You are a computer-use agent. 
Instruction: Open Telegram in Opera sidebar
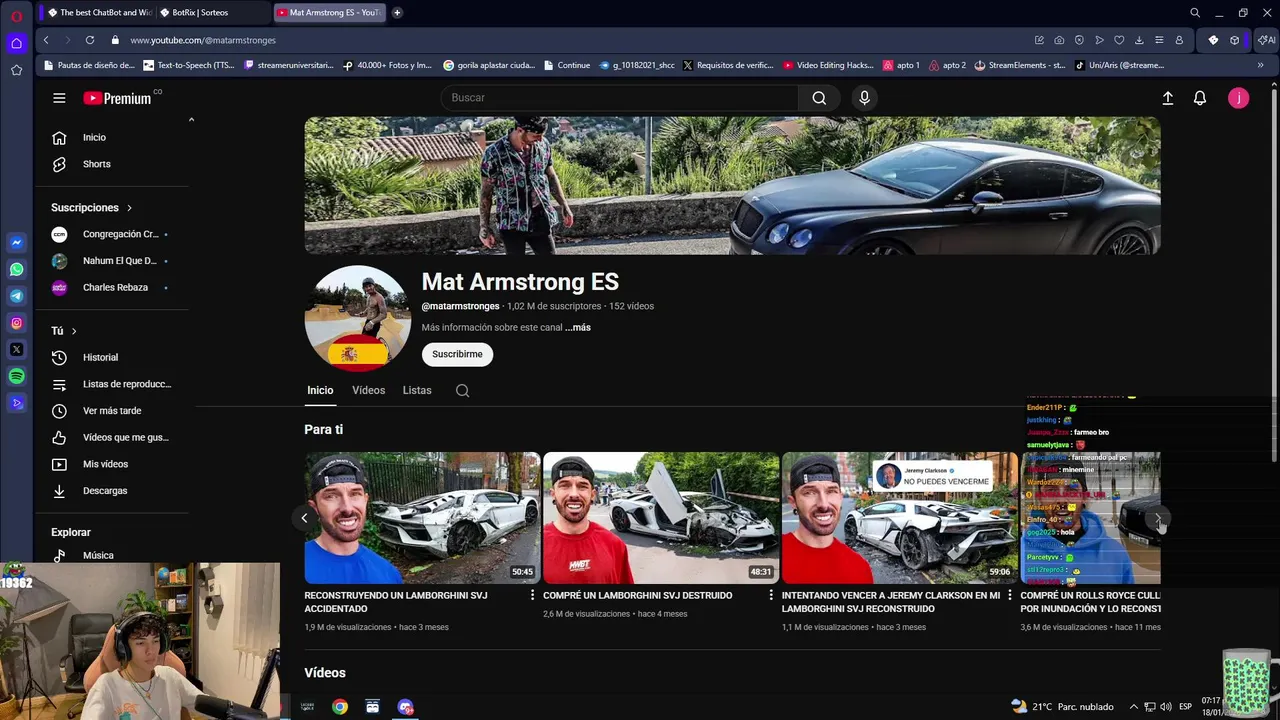[x=16, y=296]
